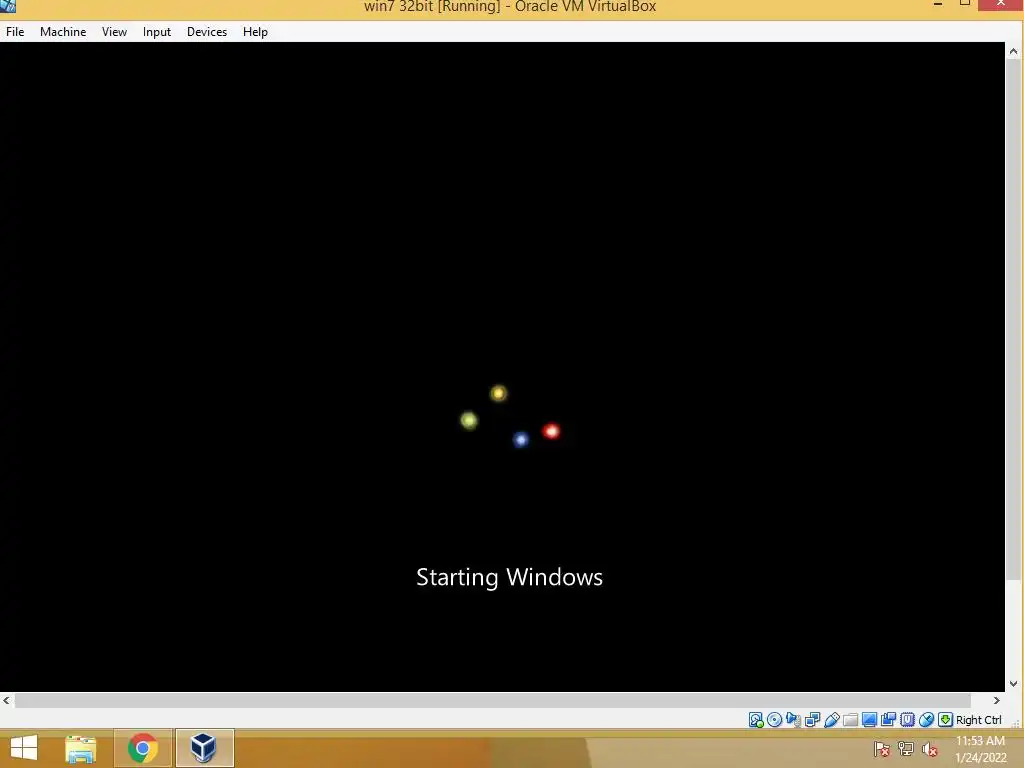Open the Windows Start button

pyautogui.click(x=24, y=748)
